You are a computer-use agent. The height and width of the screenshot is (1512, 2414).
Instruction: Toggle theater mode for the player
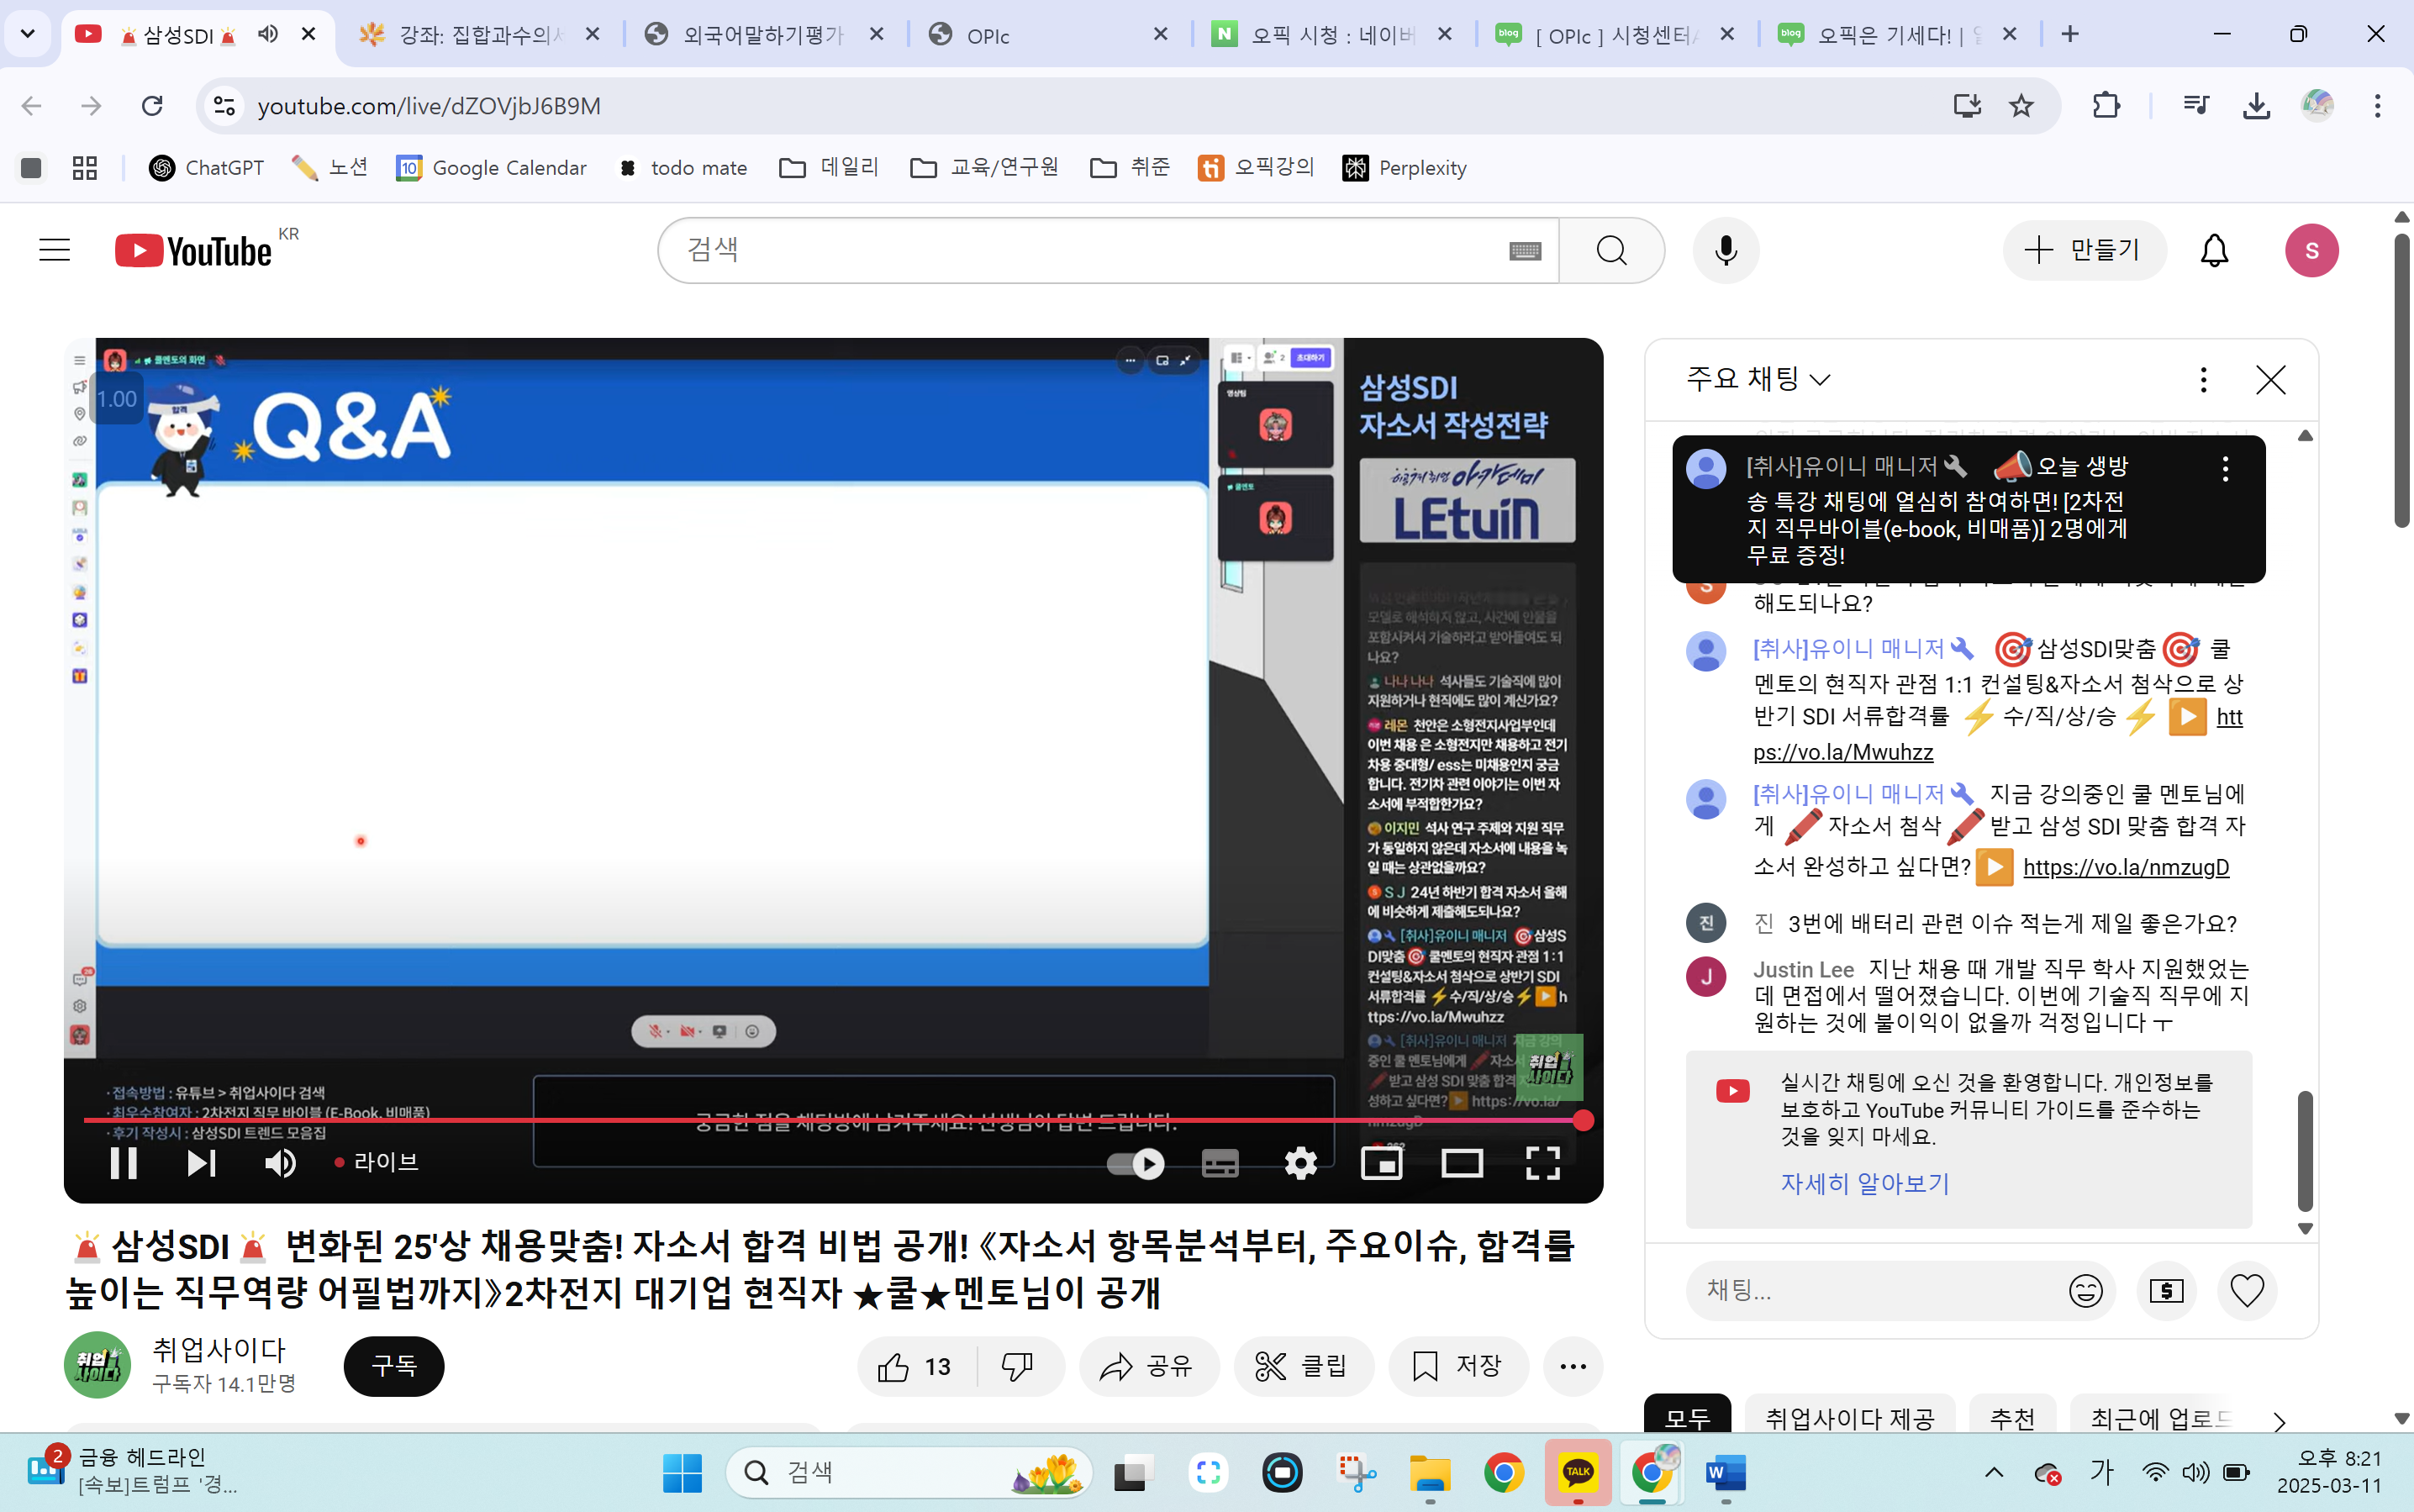pyautogui.click(x=1461, y=1163)
